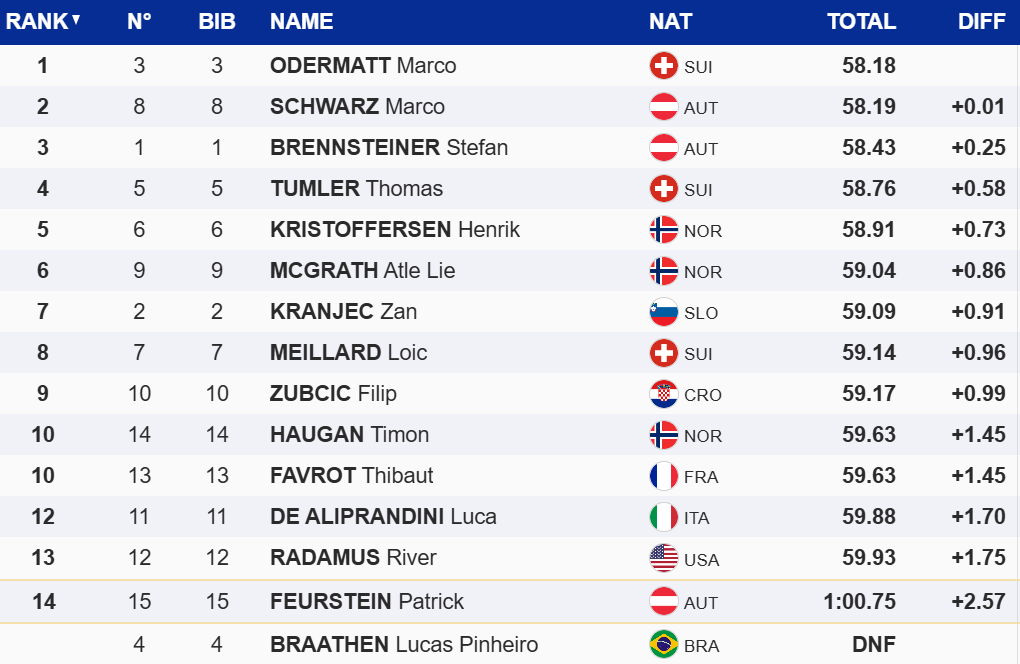Open ODERMATT Marco athlete link
1020x664 pixels.
[363, 66]
